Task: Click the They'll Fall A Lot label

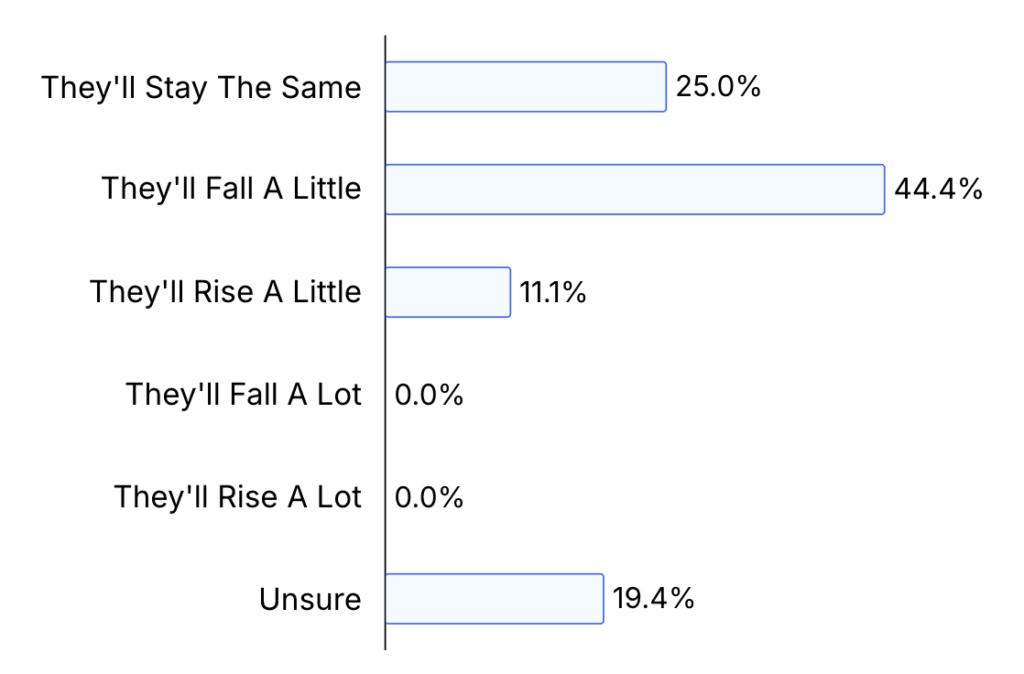Action: 244,394
